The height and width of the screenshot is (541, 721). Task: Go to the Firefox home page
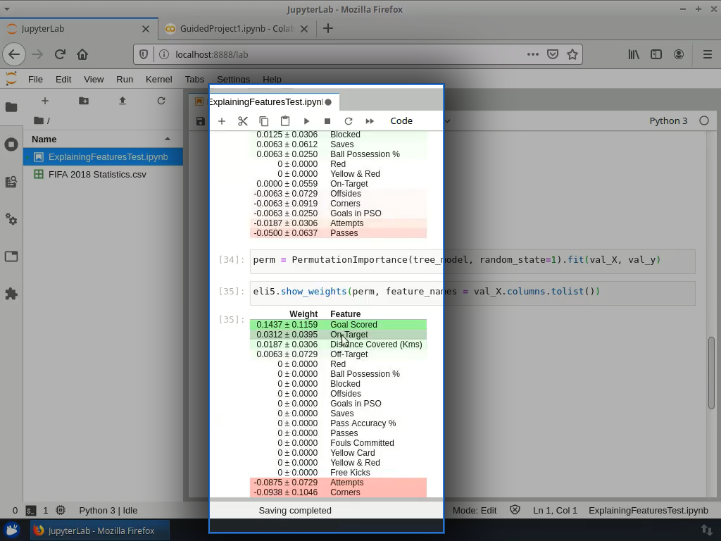(82, 54)
